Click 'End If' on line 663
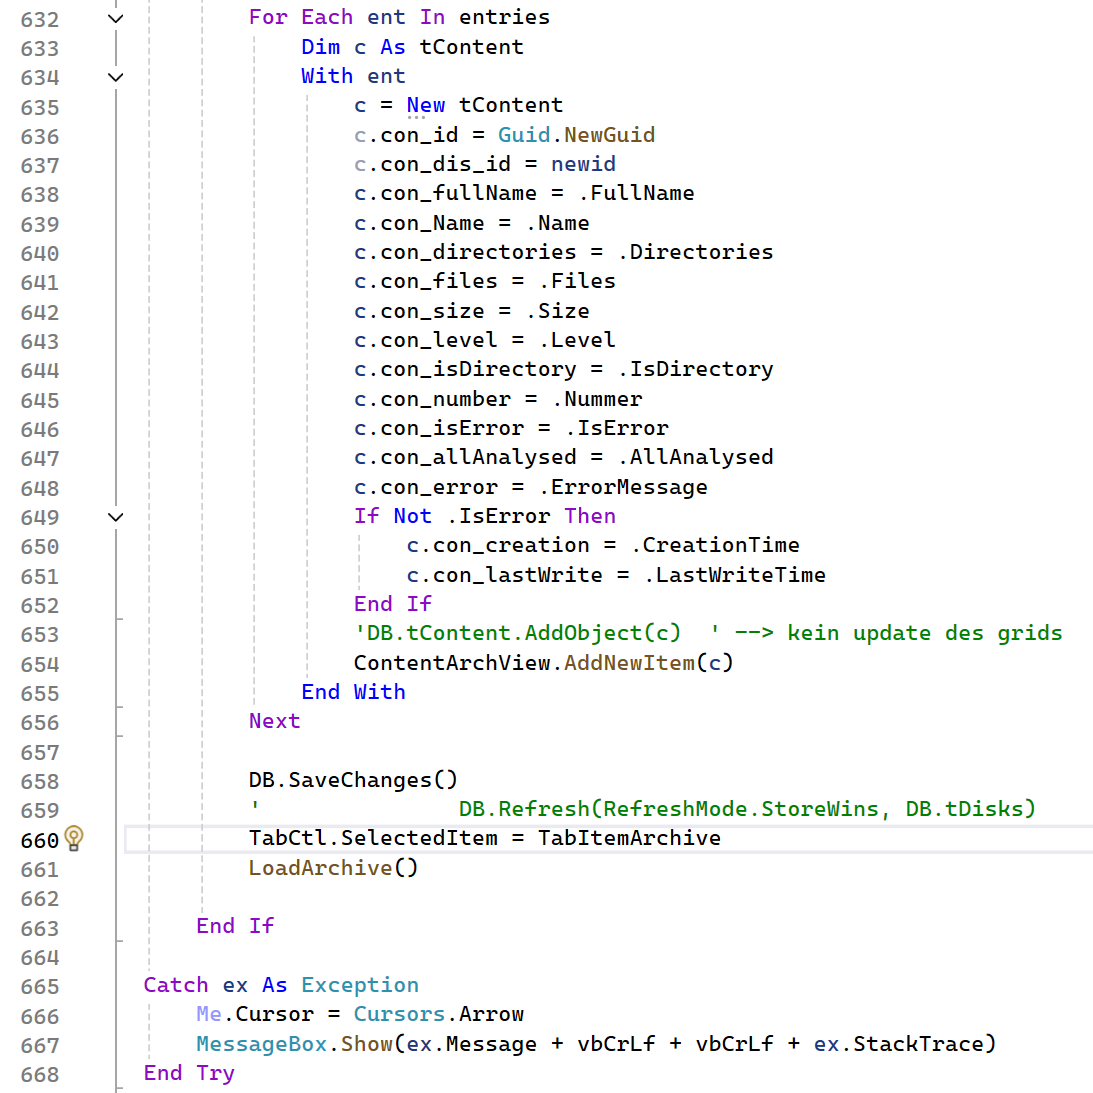1093x1093 pixels. pyautogui.click(x=236, y=926)
